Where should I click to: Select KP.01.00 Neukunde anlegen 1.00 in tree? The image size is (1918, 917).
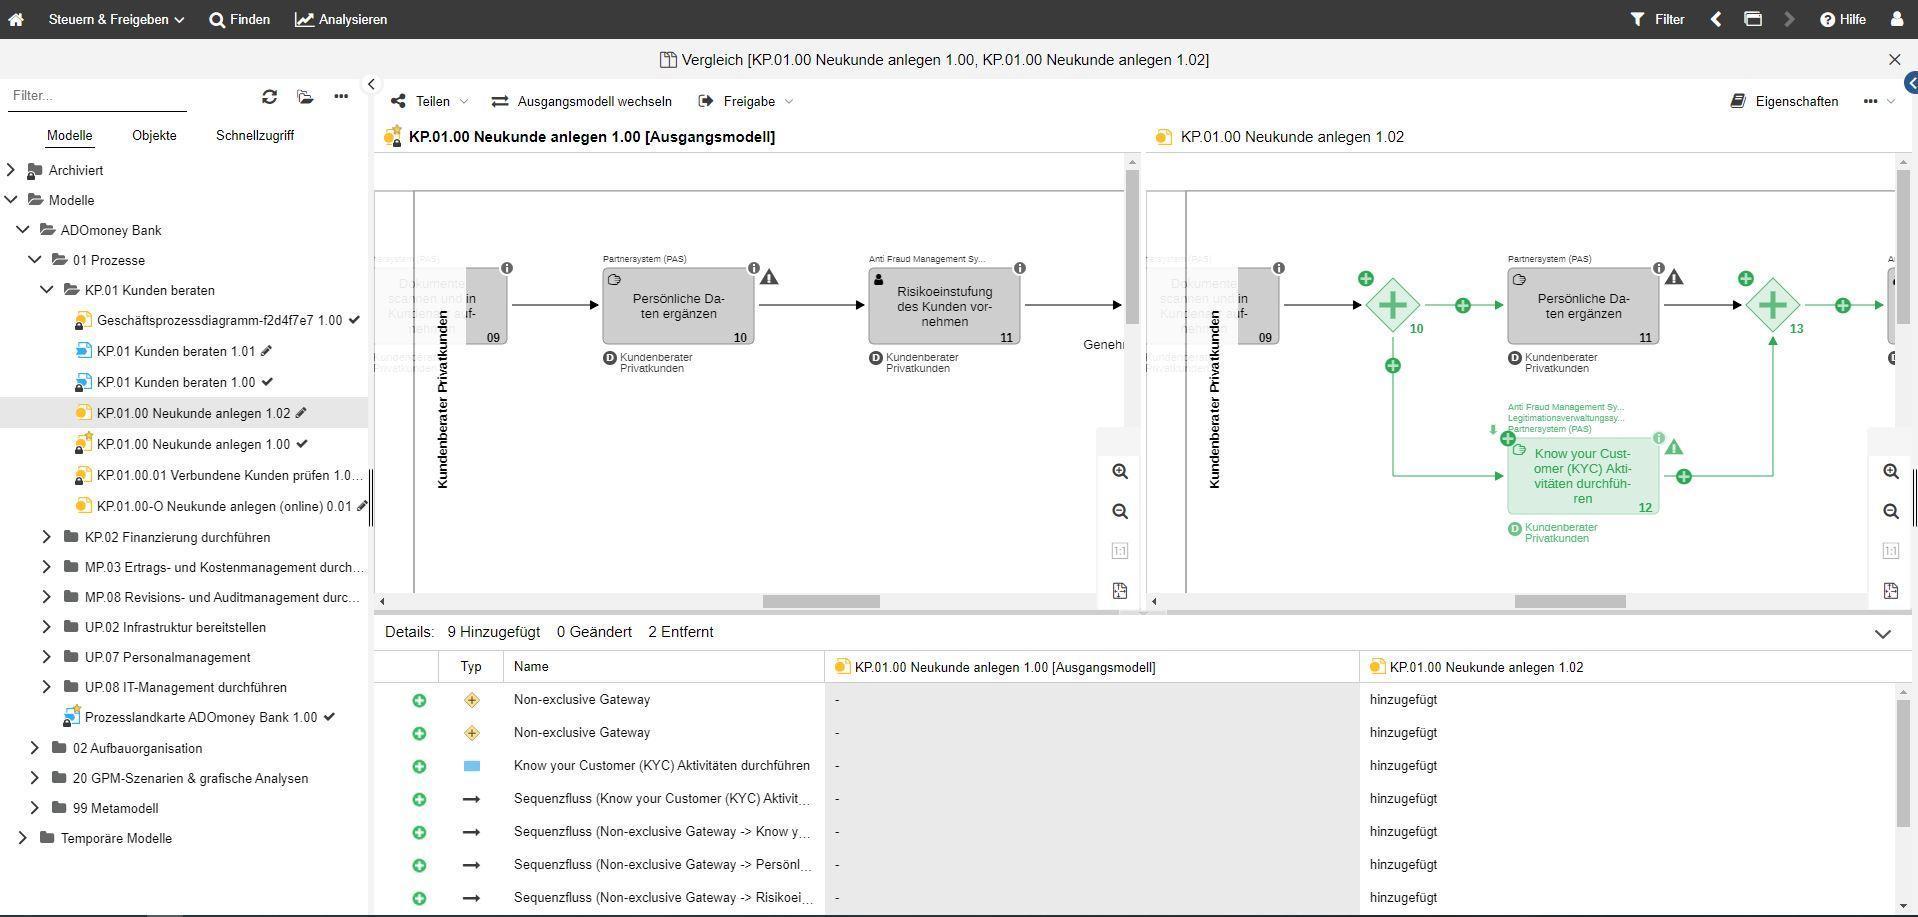(193, 444)
